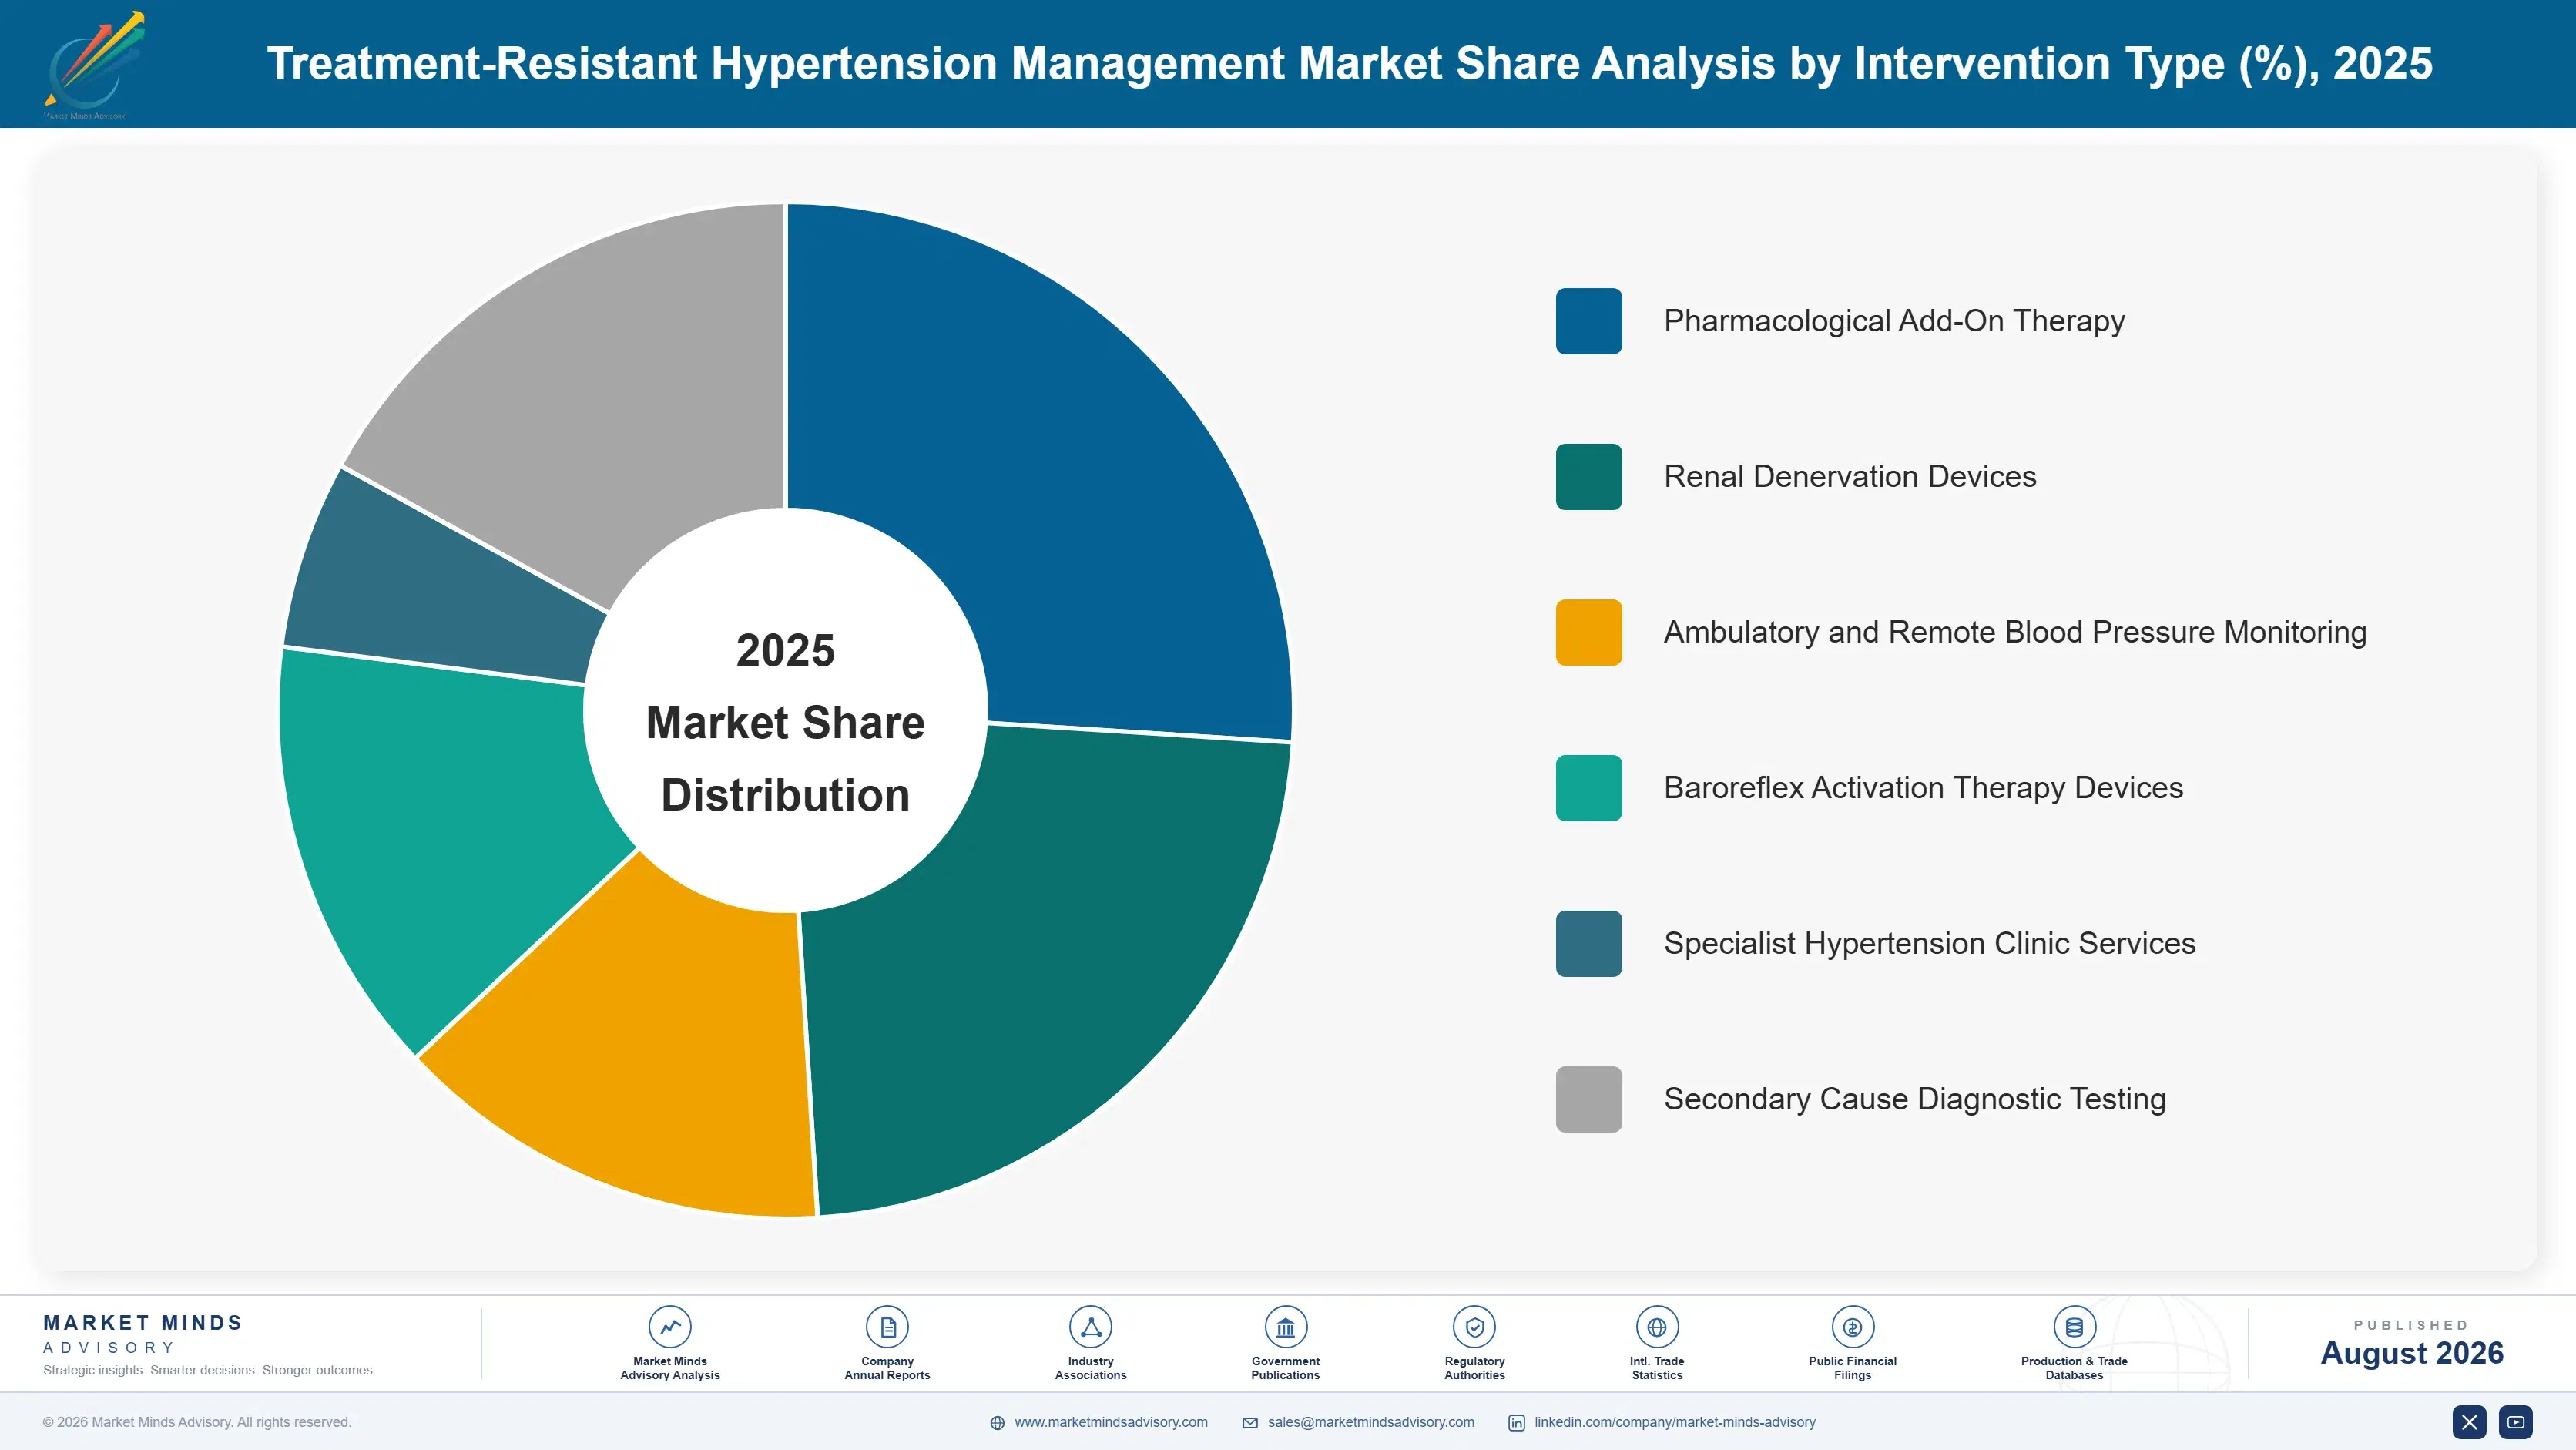Image resolution: width=2576 pixels, height=1450 pixels.
Task: Click the globe icon beside website URL
Action: [997, 1423]
